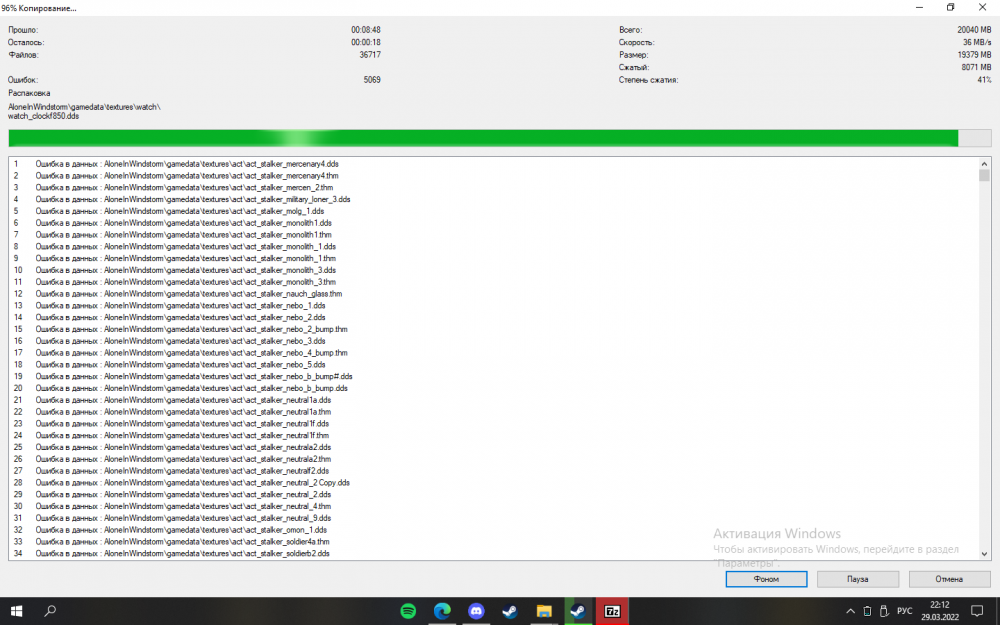Minimize the 96% Копирование window
The width and height of the screenshot is (1000, 625).
(920, 8)
